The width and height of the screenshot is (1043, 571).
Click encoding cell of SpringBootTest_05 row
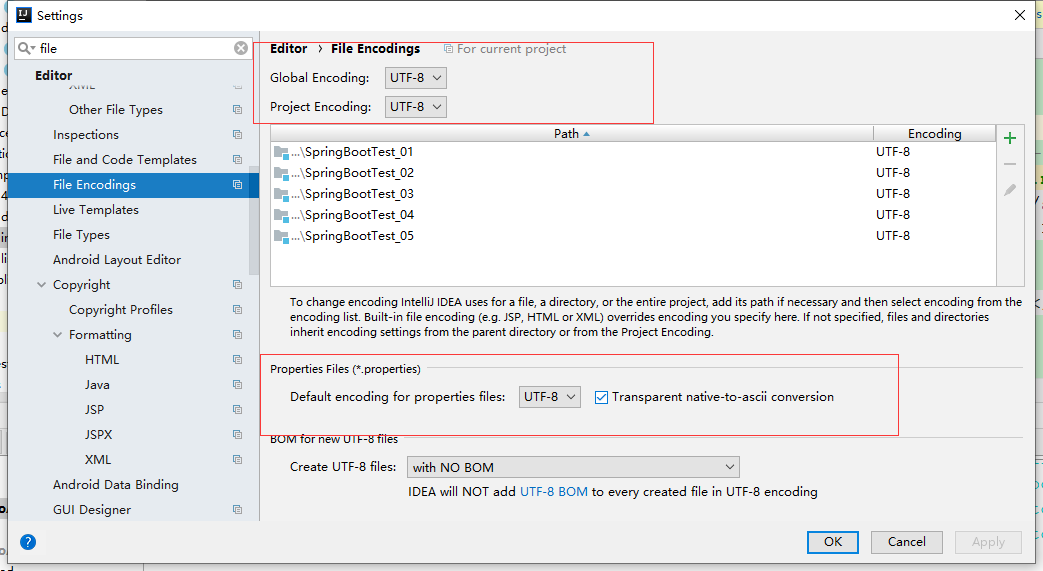[x=935, y=236]
